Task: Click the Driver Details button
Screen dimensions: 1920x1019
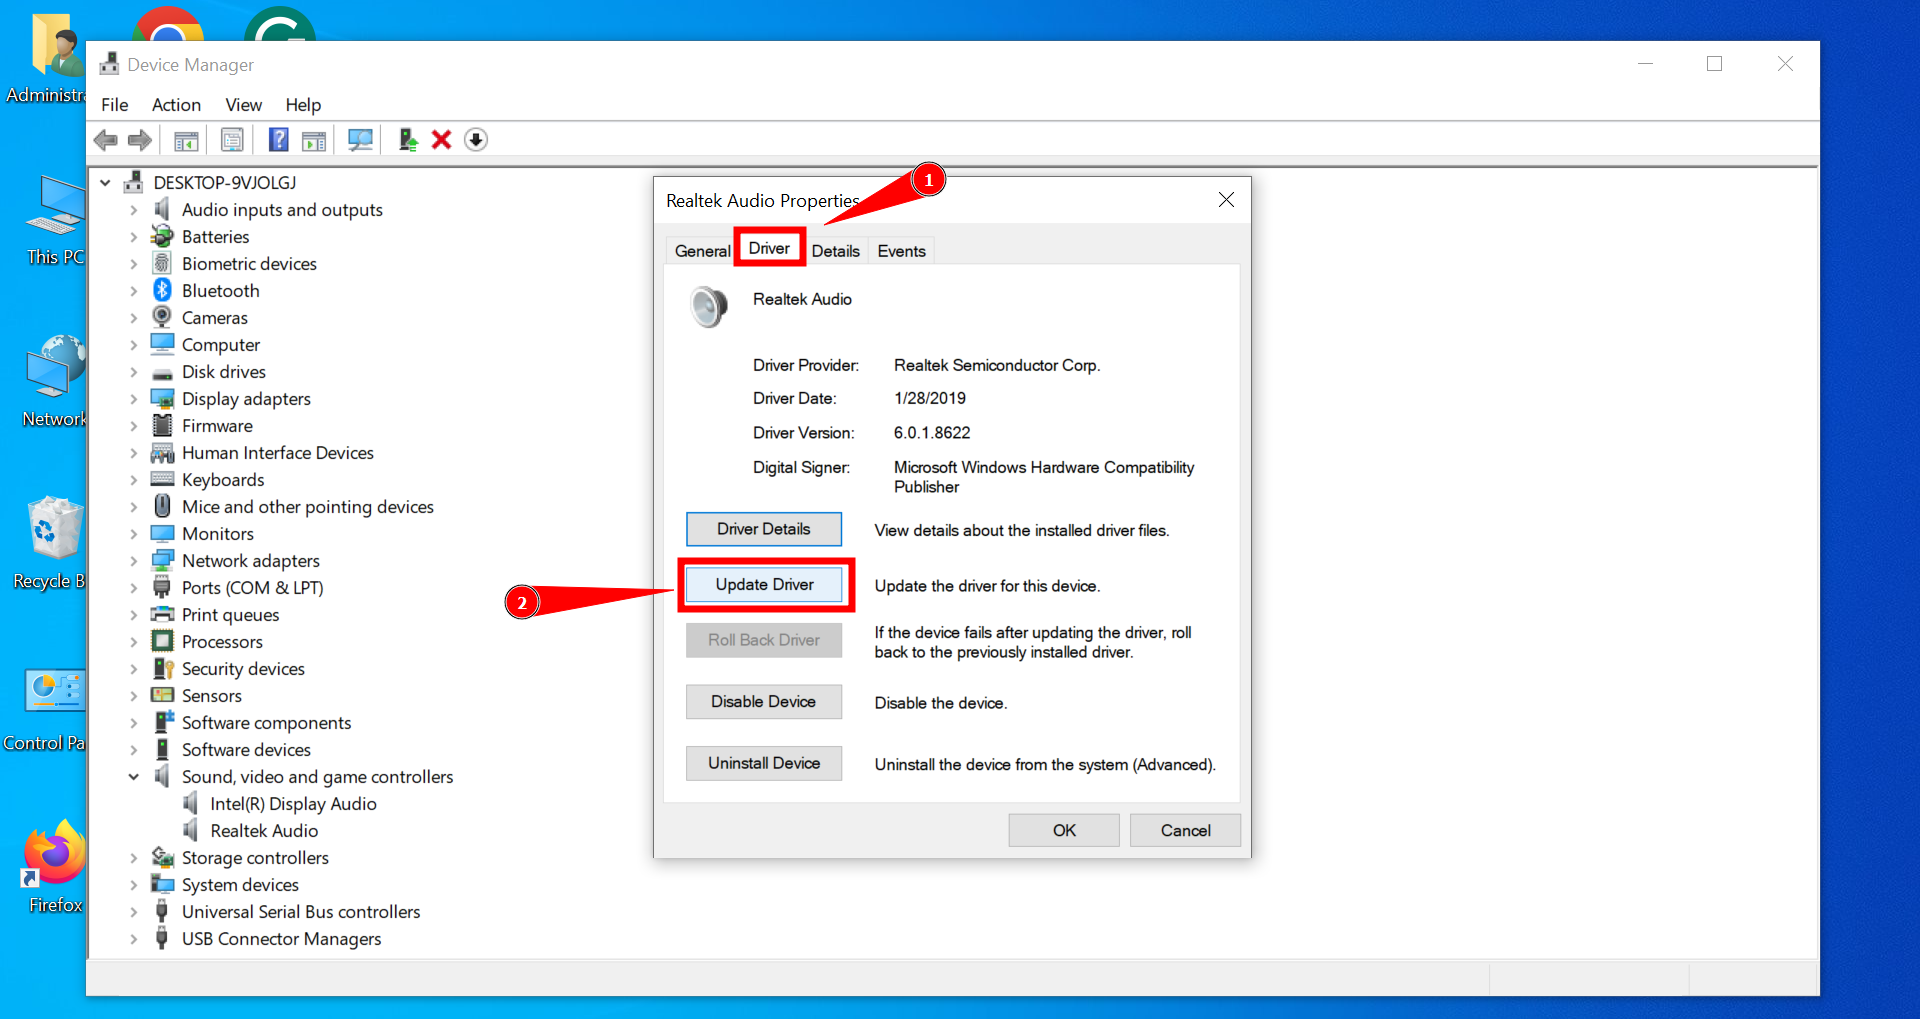Action: coord(764,529)
